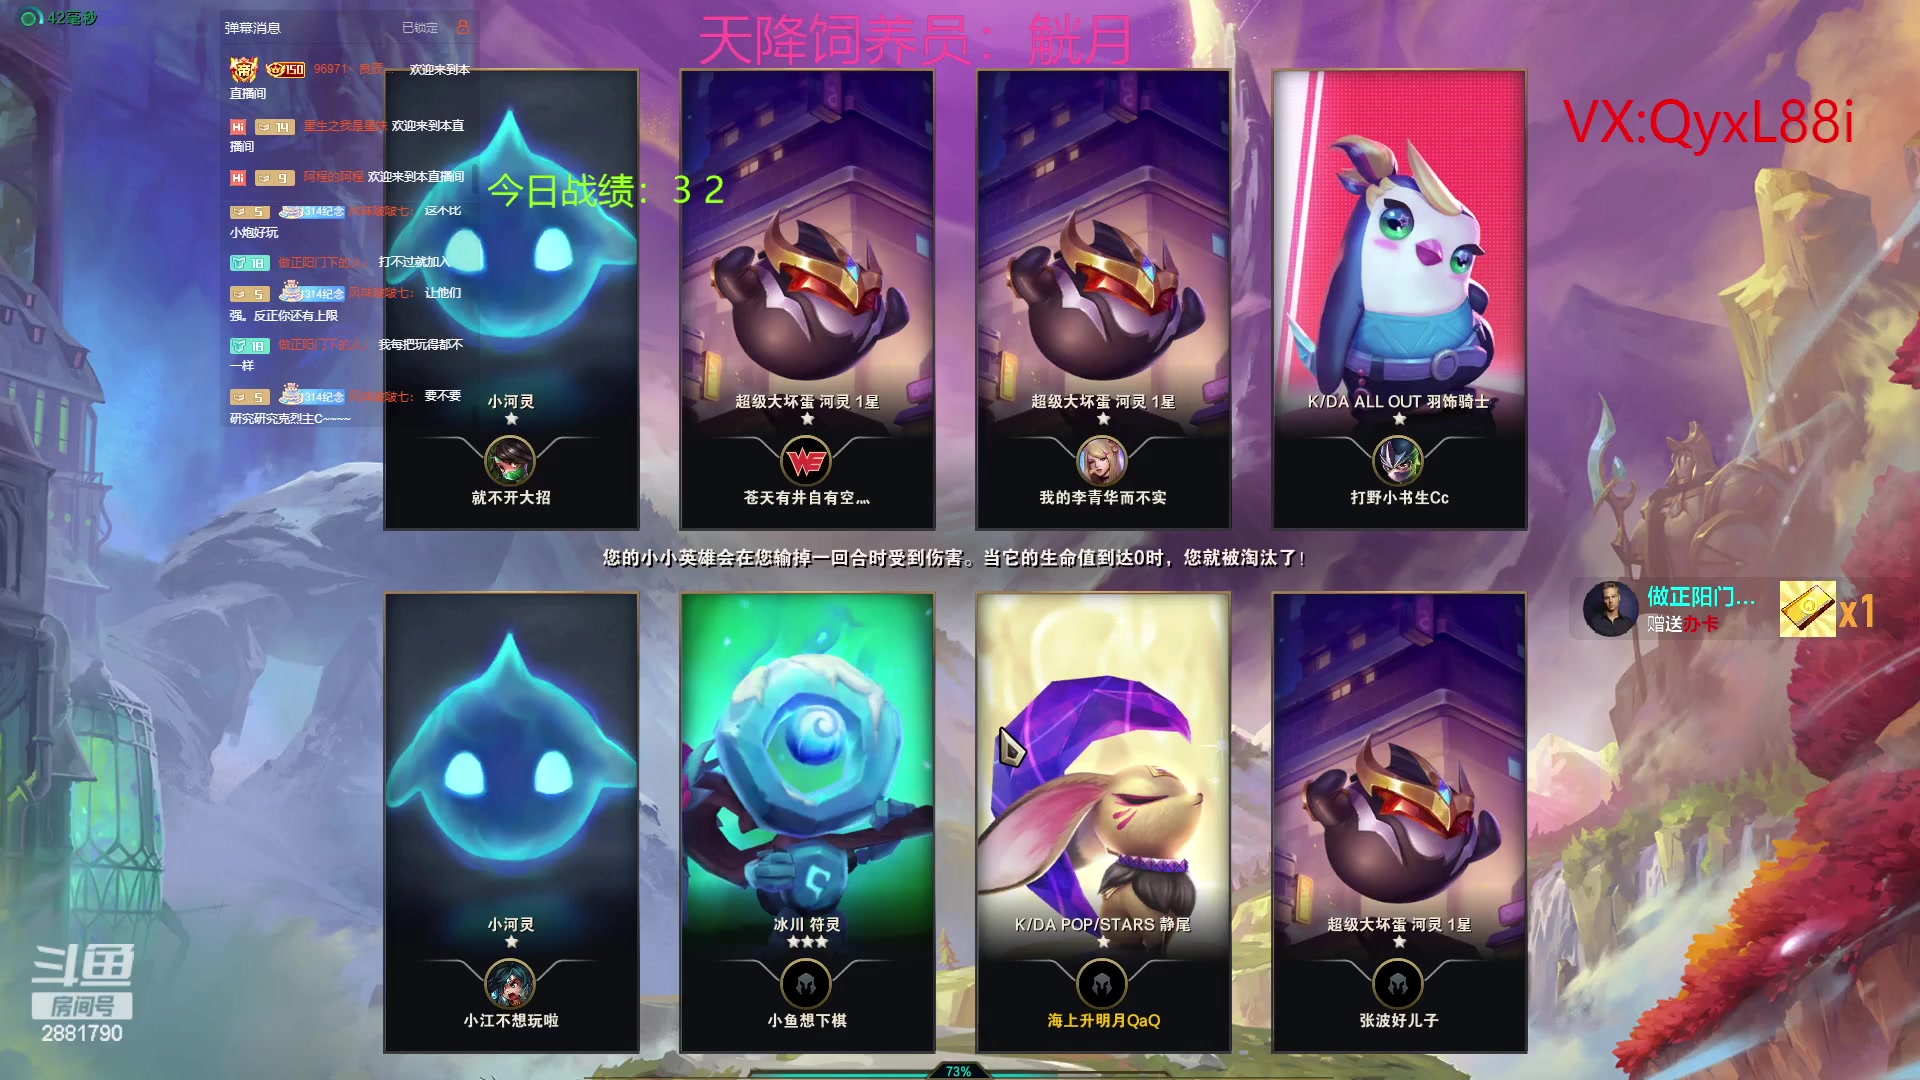Select the 冰川 符灵 three-star card
Image resolution: width=1920 pixels, height=1080 pixels.
(x=807, y=822)
